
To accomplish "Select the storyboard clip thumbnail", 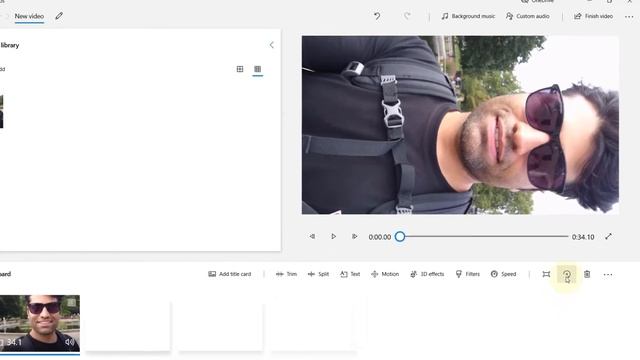I will tap(40, 323).
